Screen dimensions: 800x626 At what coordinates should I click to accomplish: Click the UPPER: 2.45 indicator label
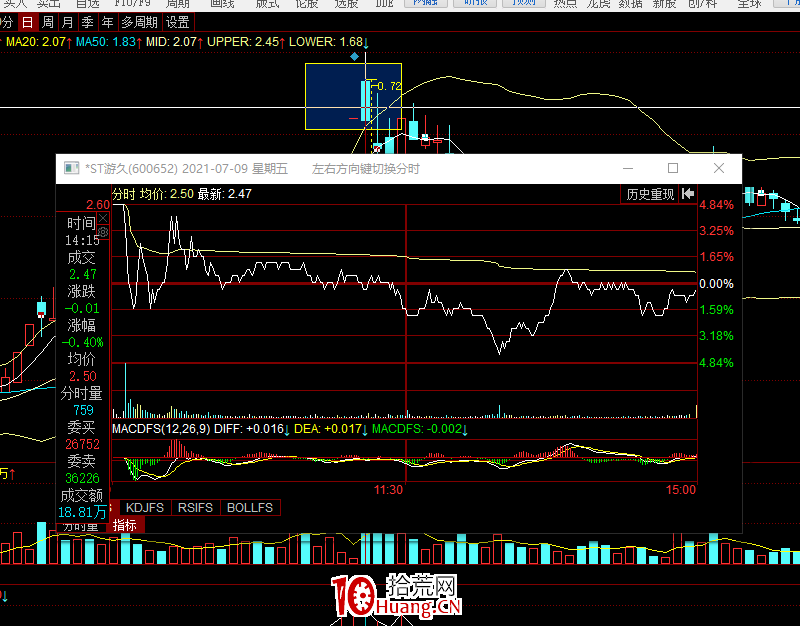[x=246, y=42]
